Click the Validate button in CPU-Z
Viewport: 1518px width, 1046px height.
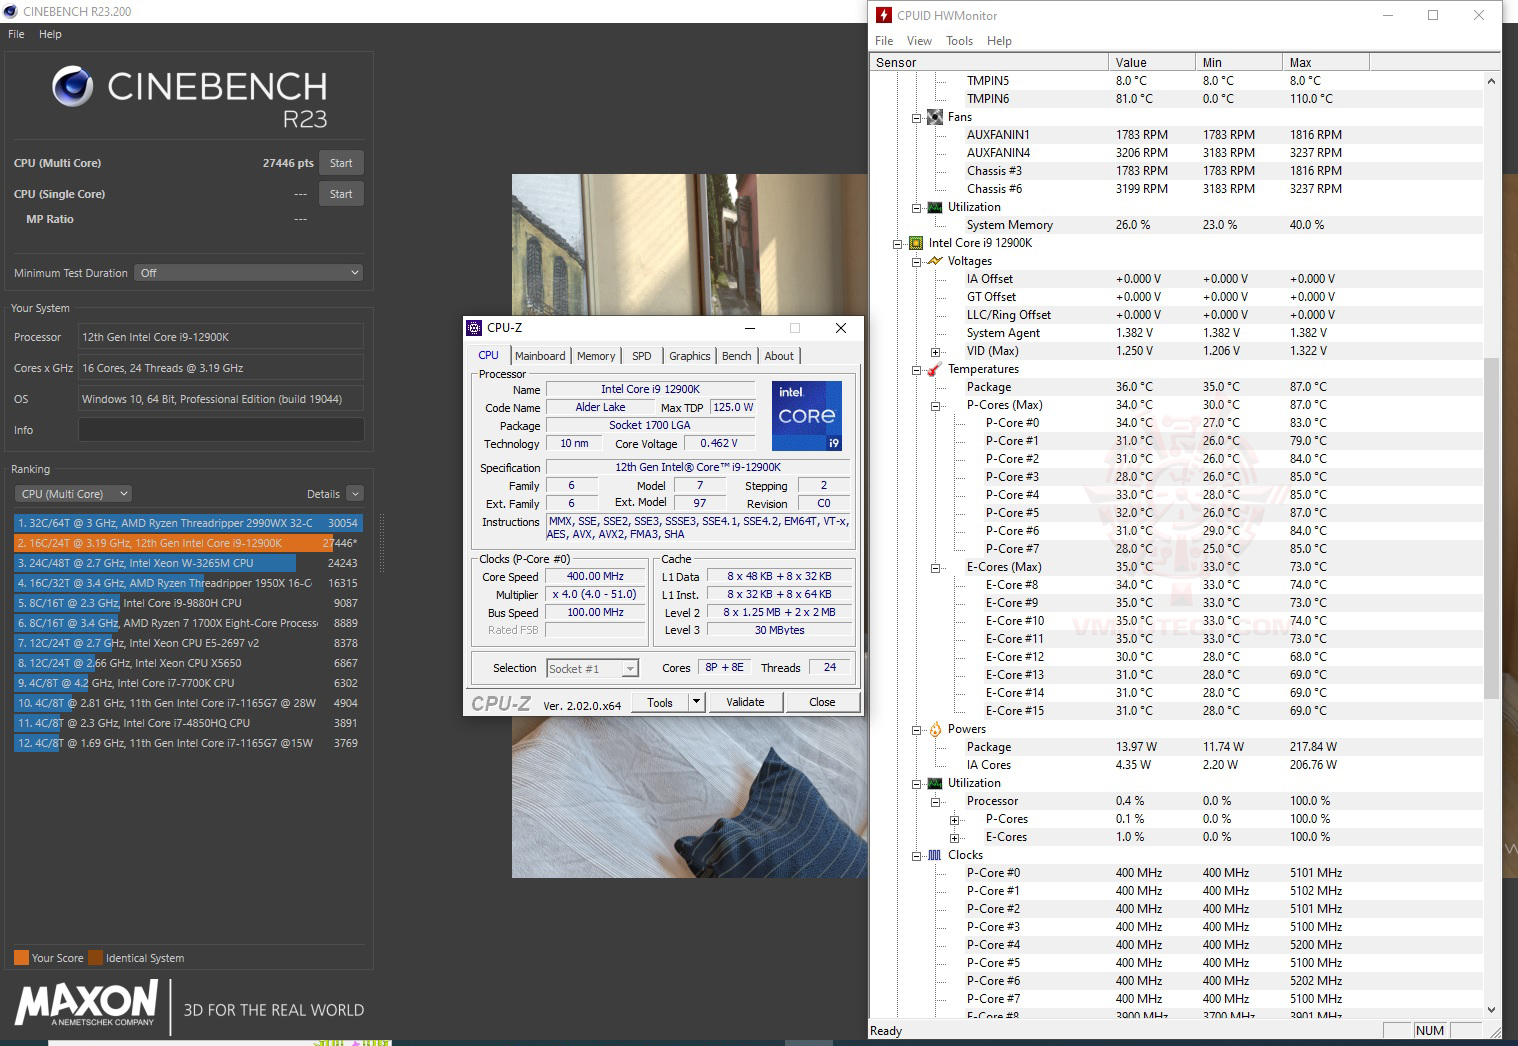(x=745, y=702)
